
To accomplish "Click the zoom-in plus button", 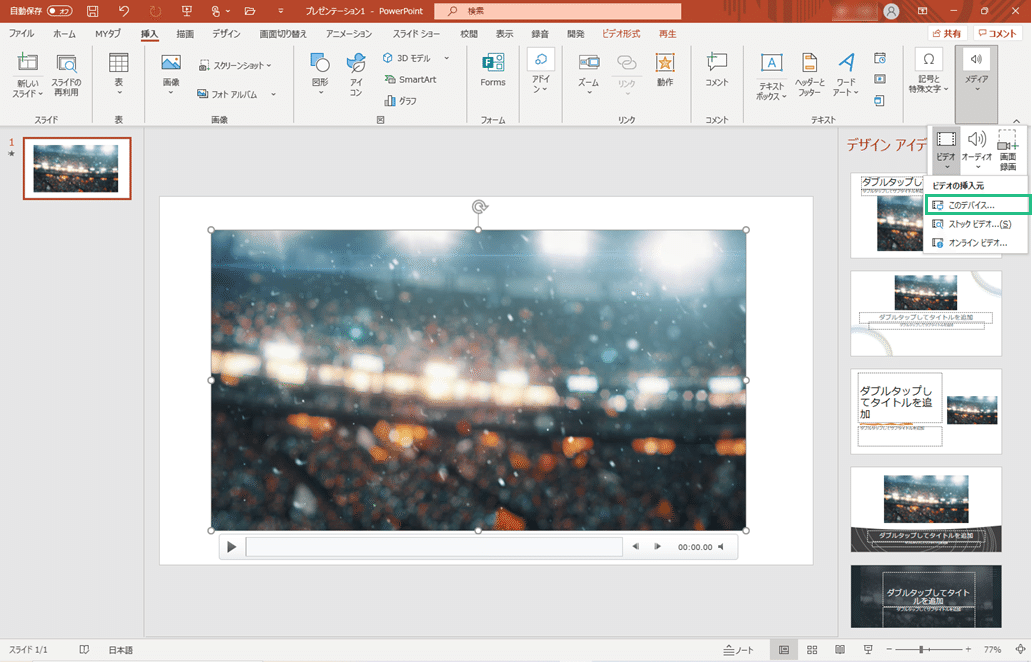I will coord(968,649).
